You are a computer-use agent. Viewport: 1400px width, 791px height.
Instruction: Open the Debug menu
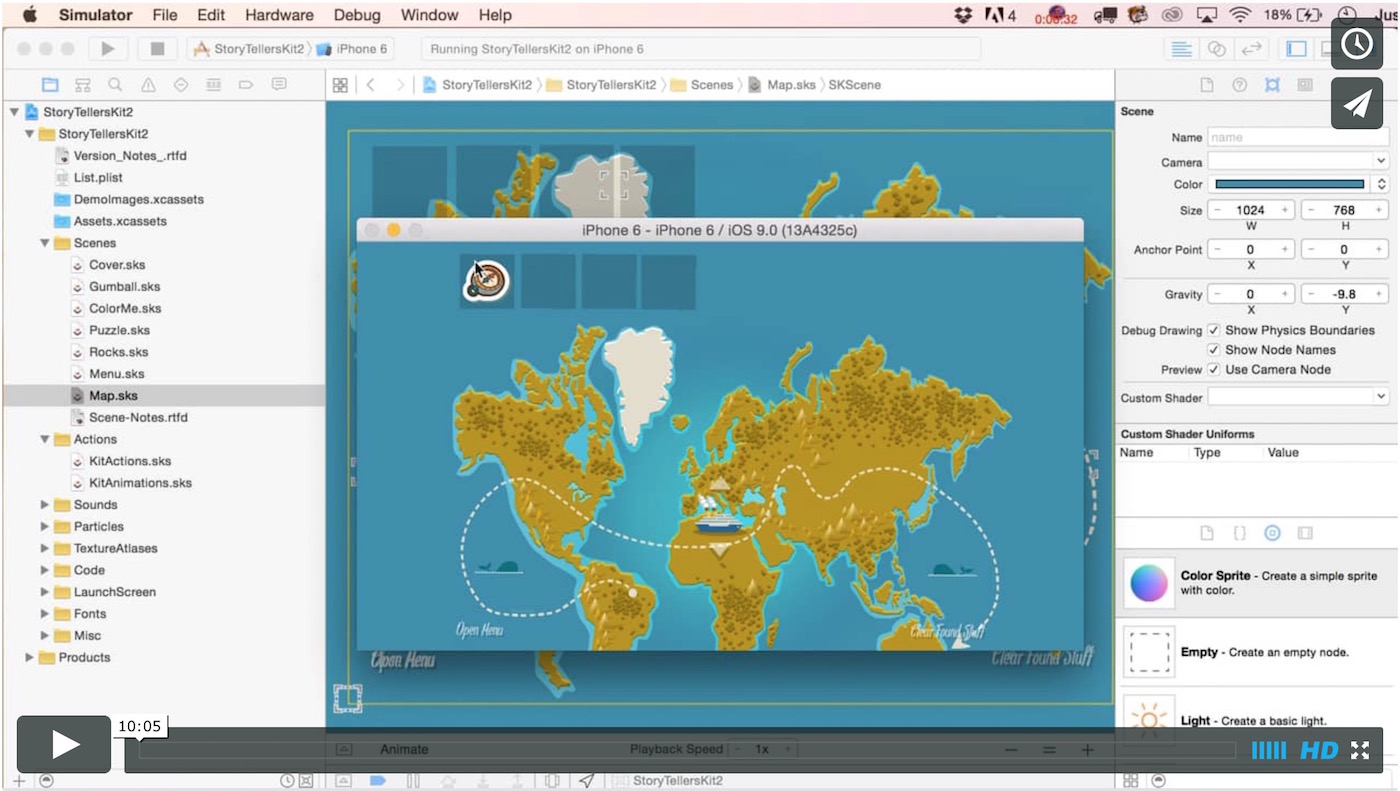pyautogui.click(x=357, y=15)
